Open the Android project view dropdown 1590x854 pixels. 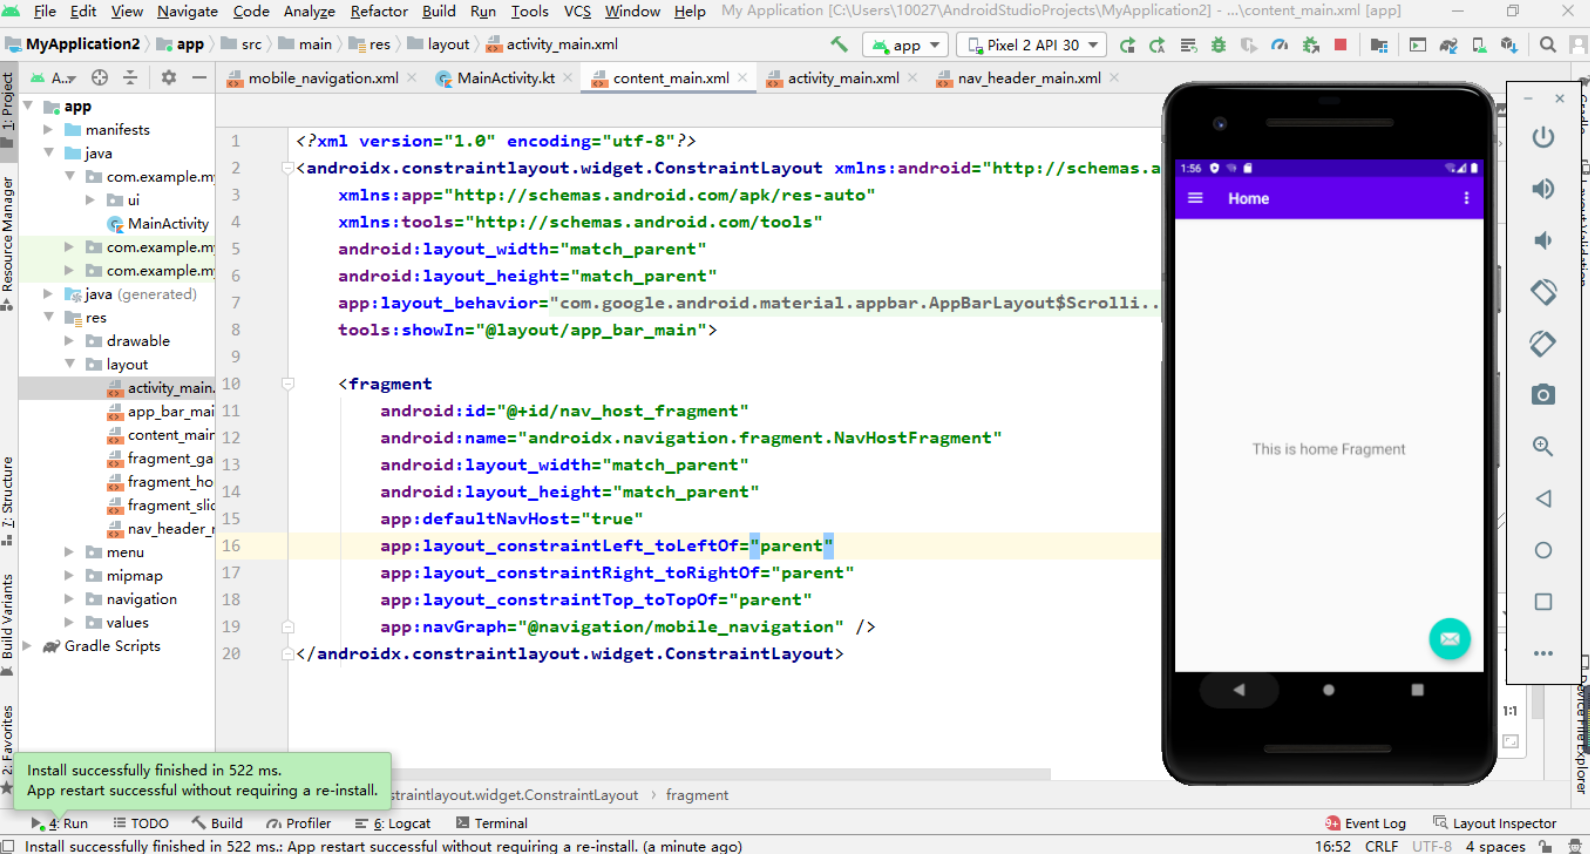tap(53, 78)
